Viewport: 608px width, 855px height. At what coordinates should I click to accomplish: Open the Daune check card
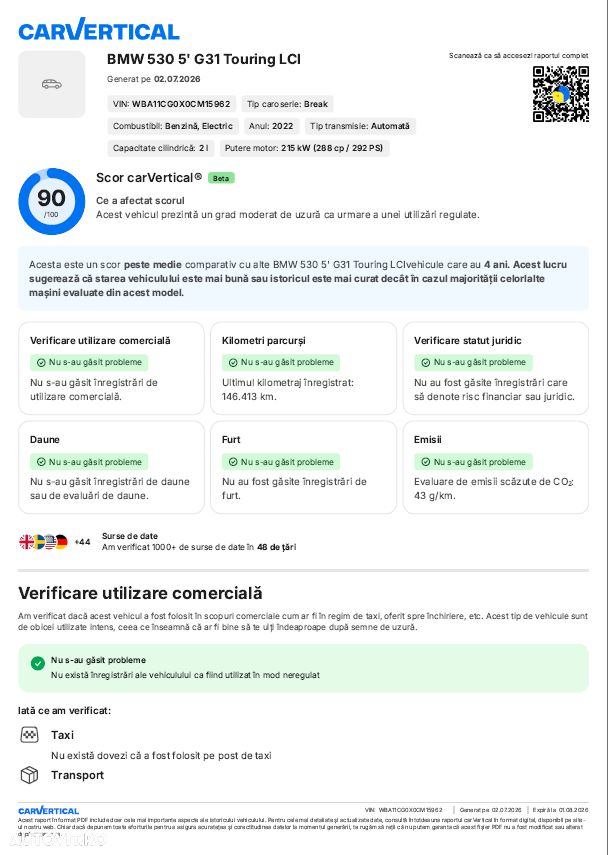tap(111, 467)
